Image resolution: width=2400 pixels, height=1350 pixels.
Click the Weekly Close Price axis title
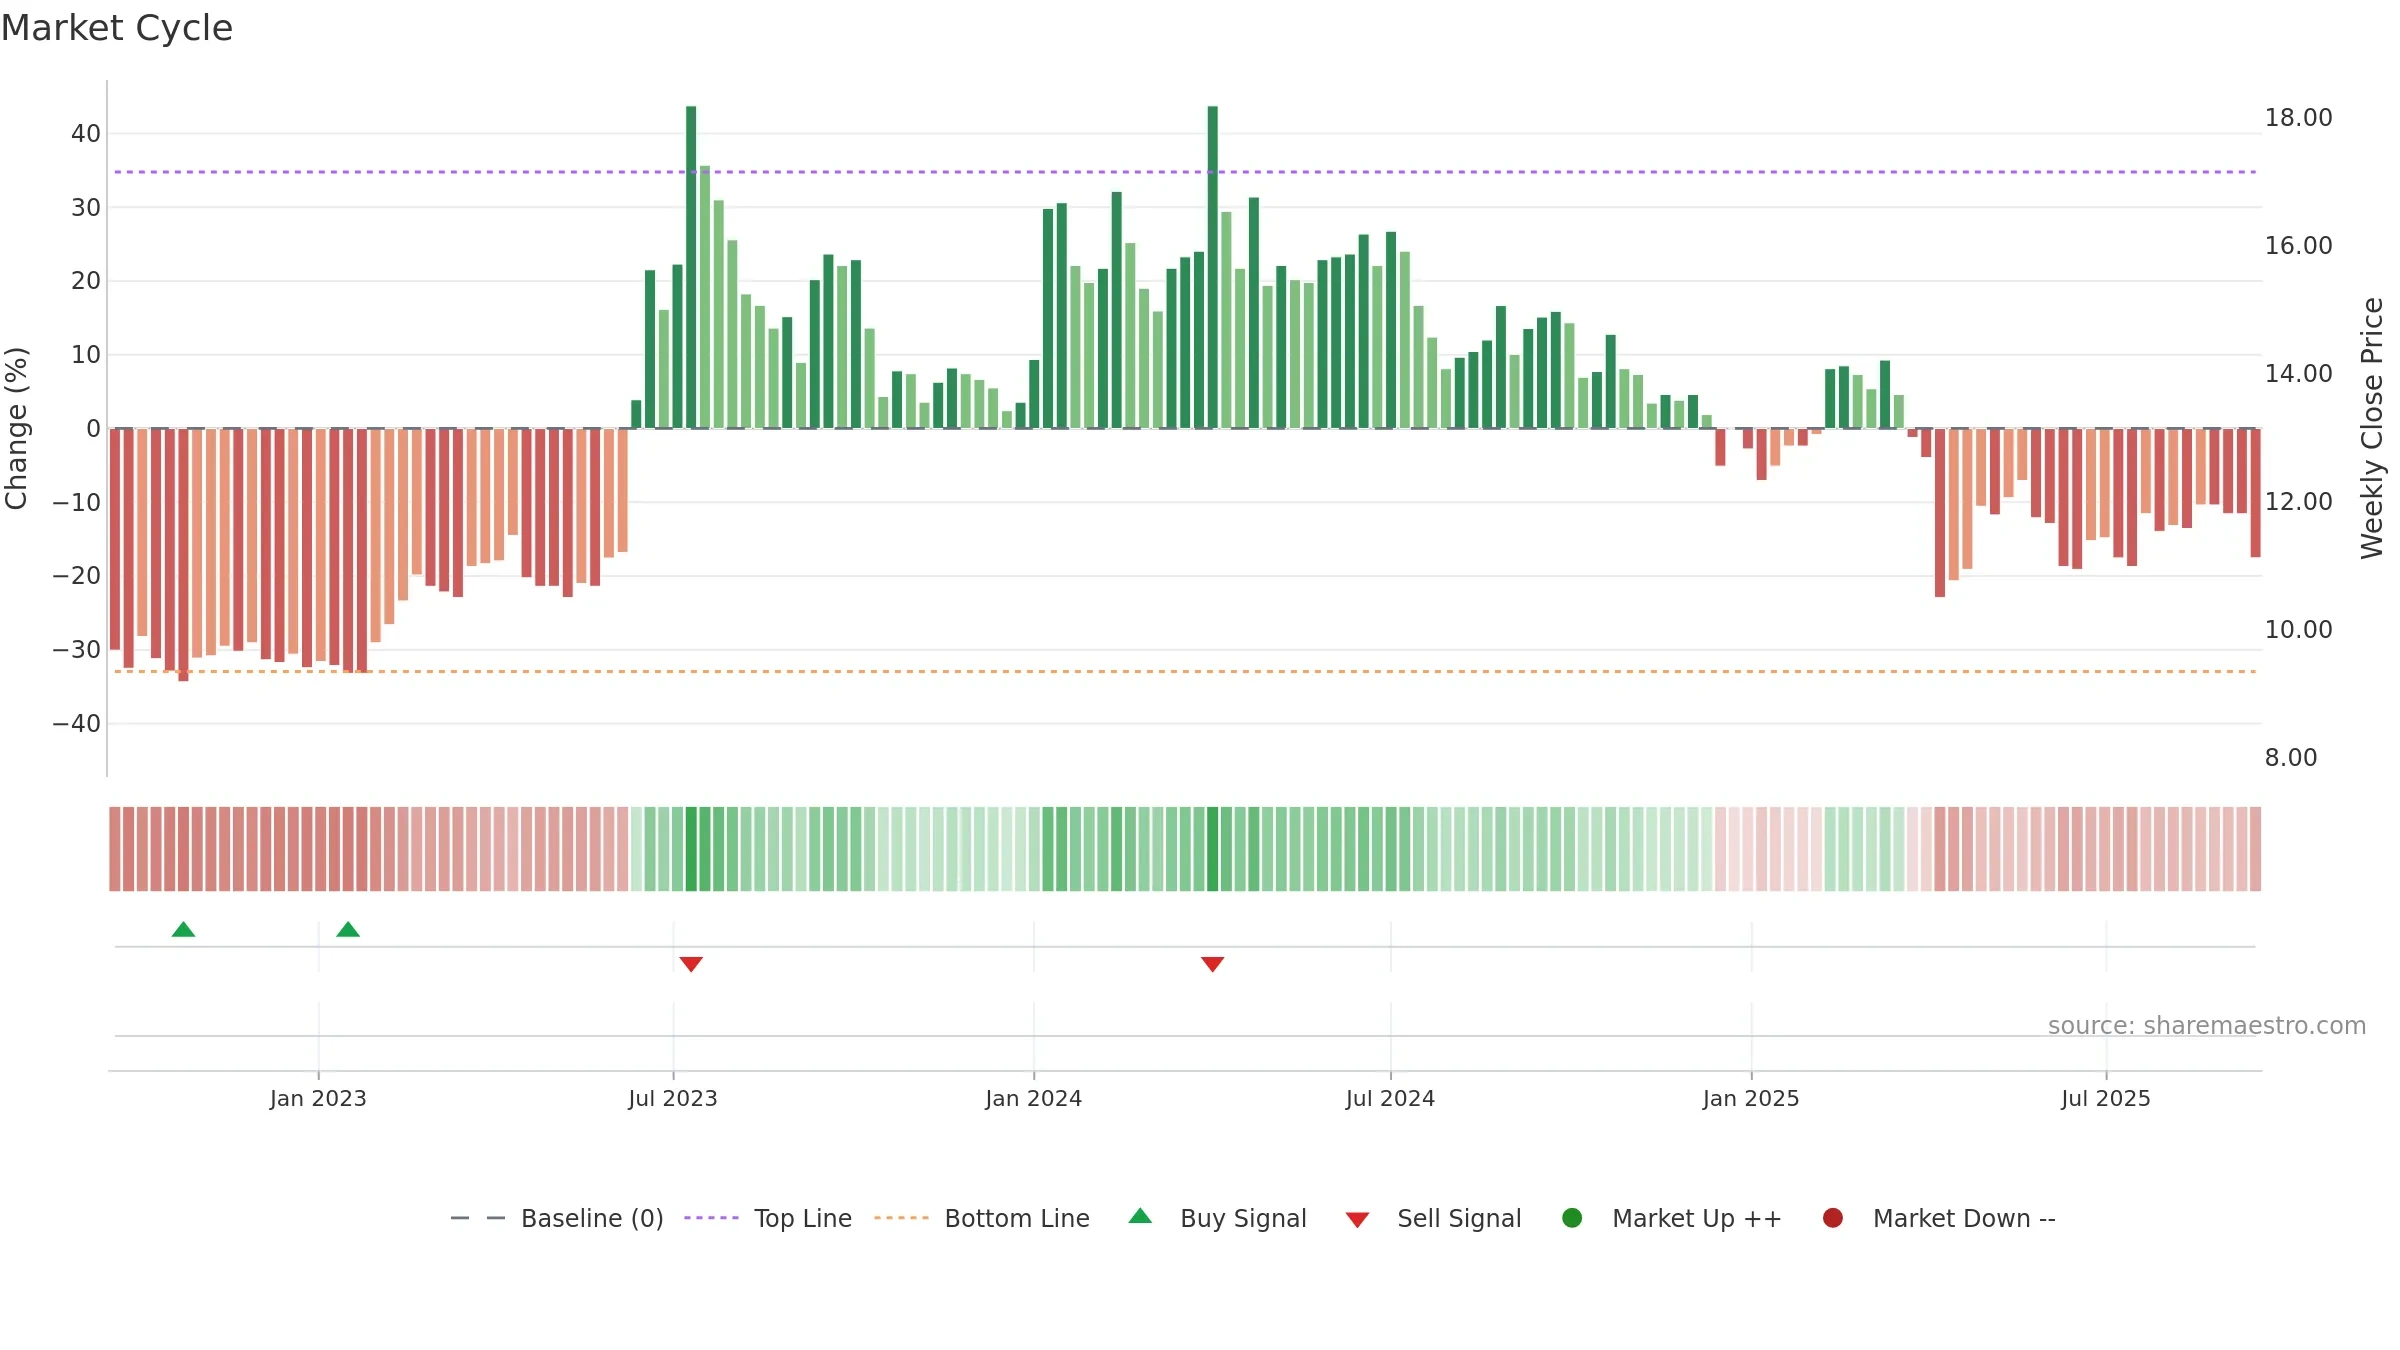(2372, 428)
